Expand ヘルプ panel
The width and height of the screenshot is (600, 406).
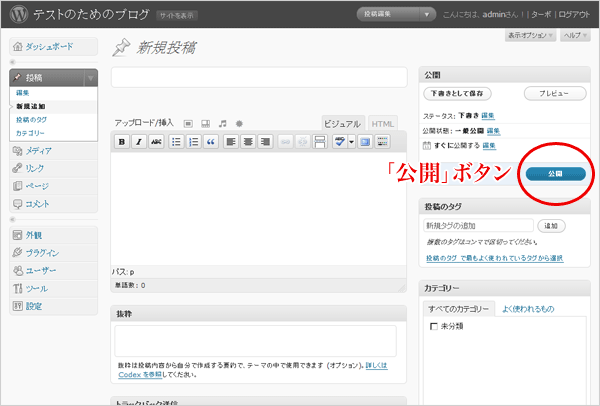[576, 35]
